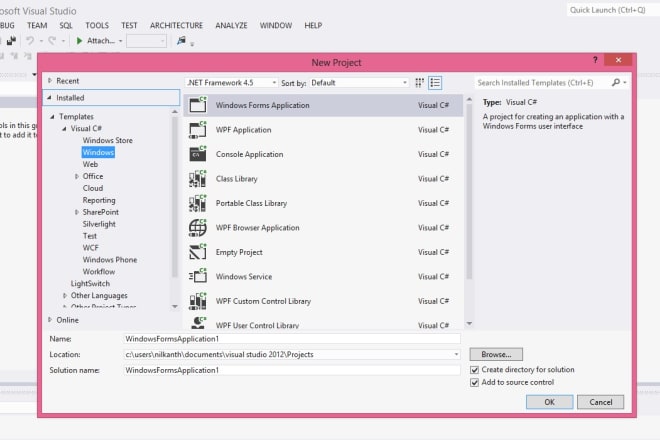This screenshot has width=660, height=440.
Task: Click the WPF Application template icon
Action: (198, 130)
